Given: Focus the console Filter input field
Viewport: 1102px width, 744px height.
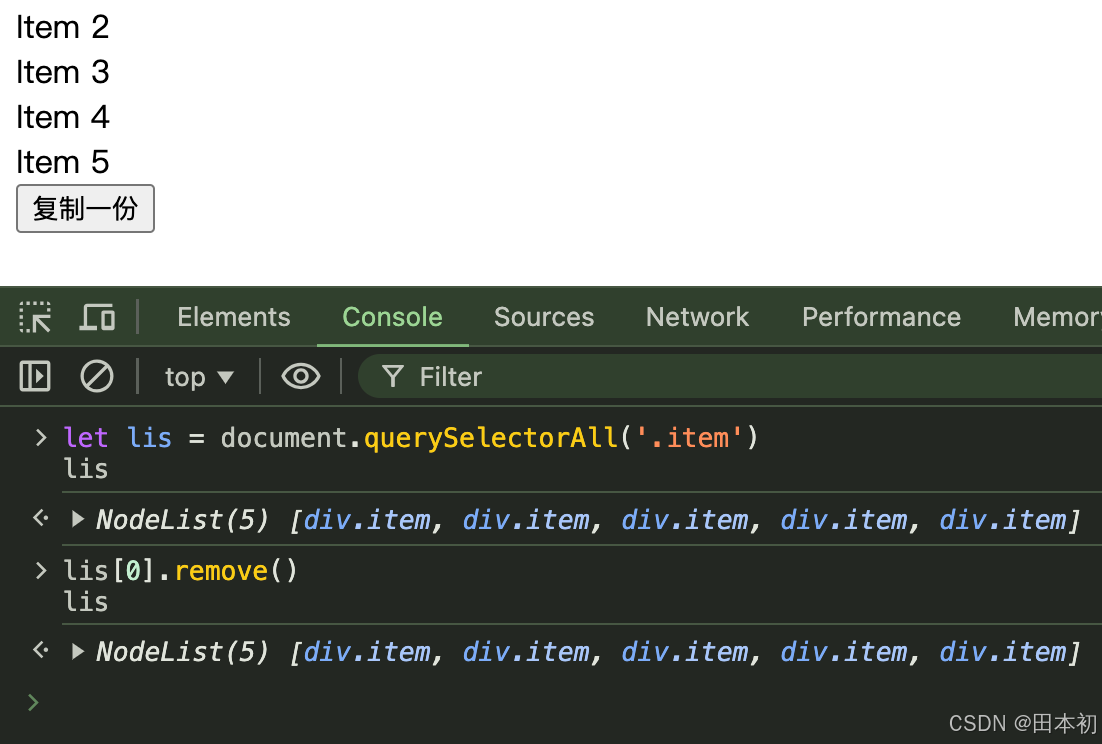Looking at the screenshot, I should click(731, 377).
